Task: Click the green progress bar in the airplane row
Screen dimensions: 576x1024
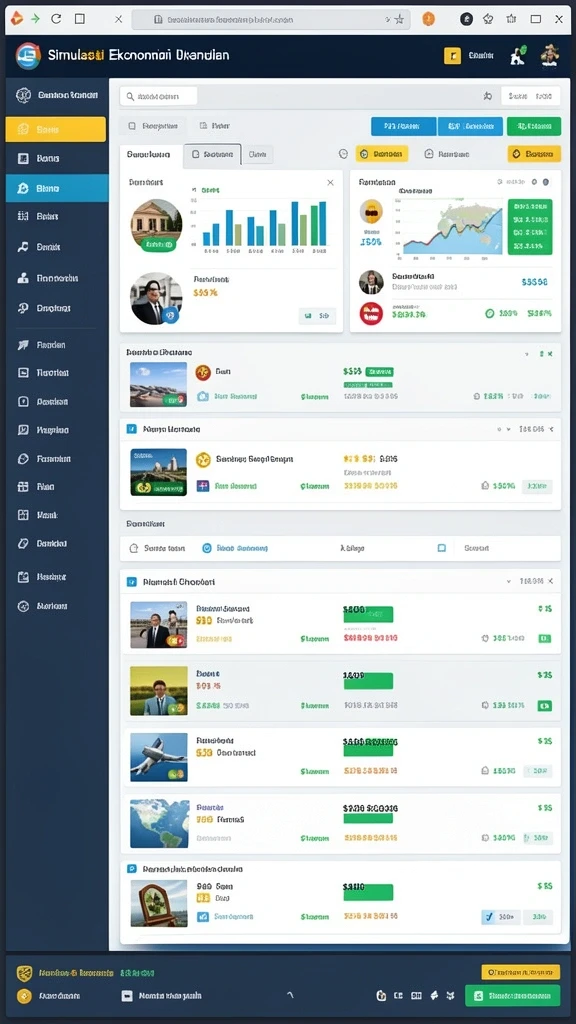Action: tap(368, 748)
